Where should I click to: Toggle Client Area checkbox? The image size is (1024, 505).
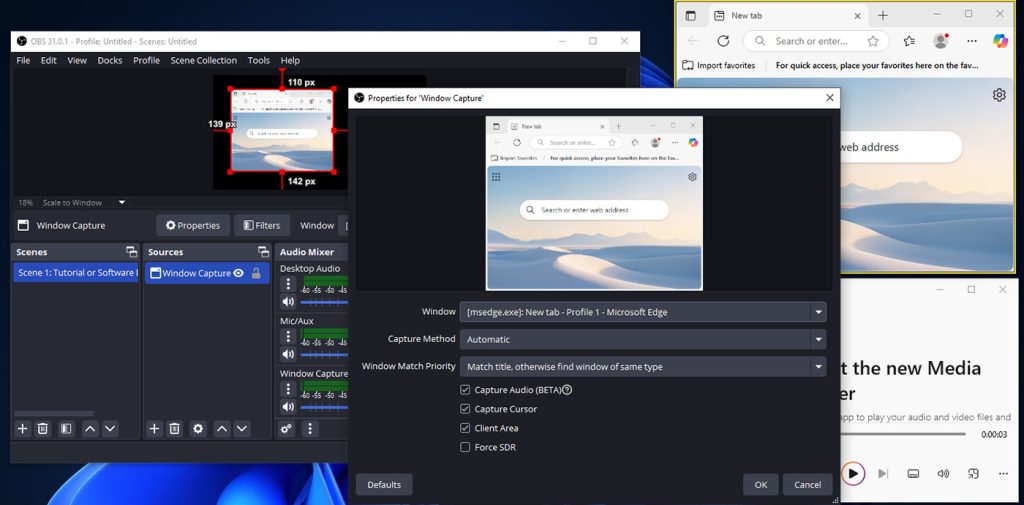point(465,428)
